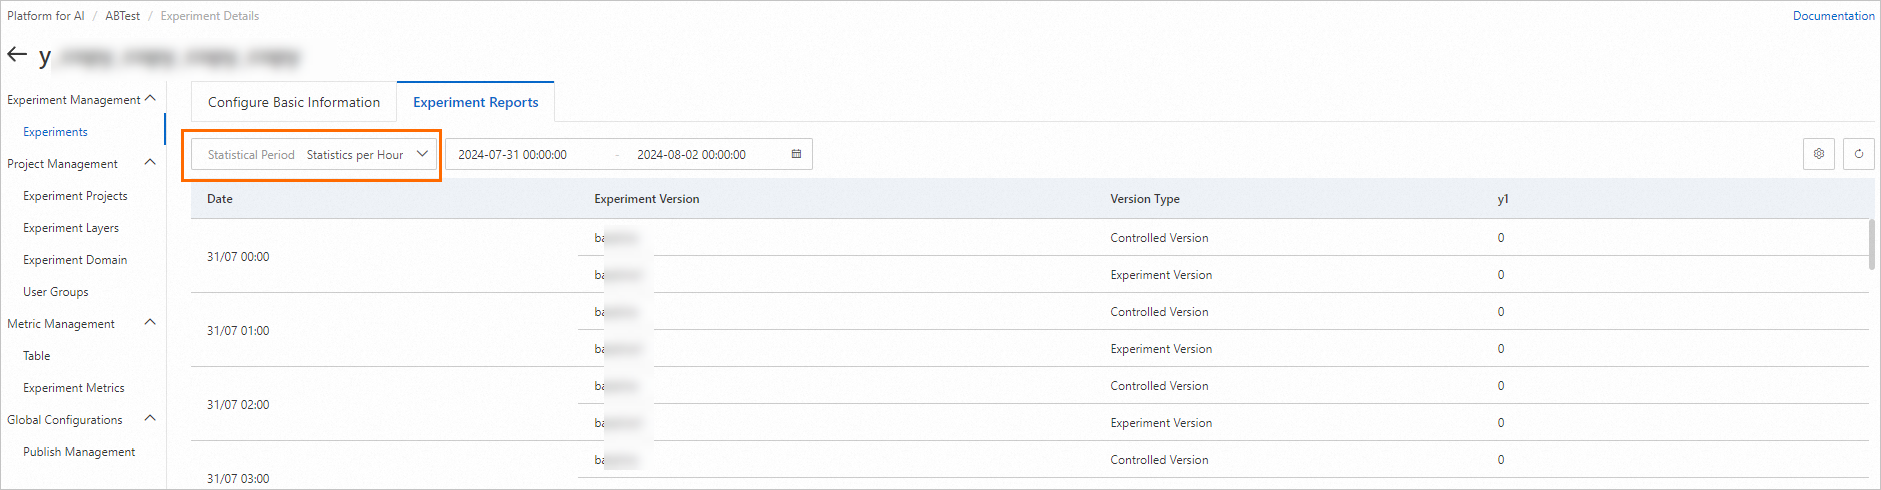Screen dimensions: 1881x490
Task: Click the start date input field
Action: 513,155
